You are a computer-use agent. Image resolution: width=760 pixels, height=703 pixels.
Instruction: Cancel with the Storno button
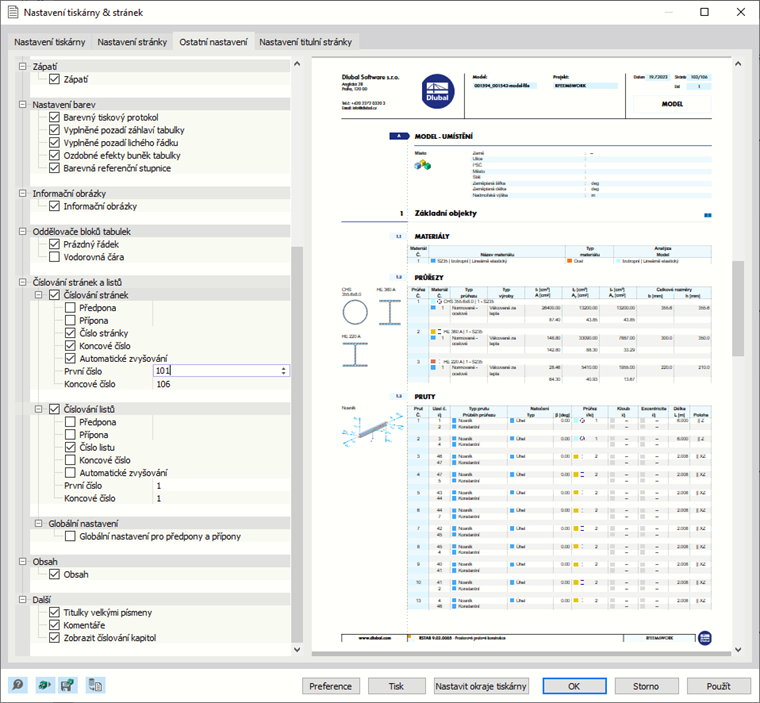click(646, 686)
